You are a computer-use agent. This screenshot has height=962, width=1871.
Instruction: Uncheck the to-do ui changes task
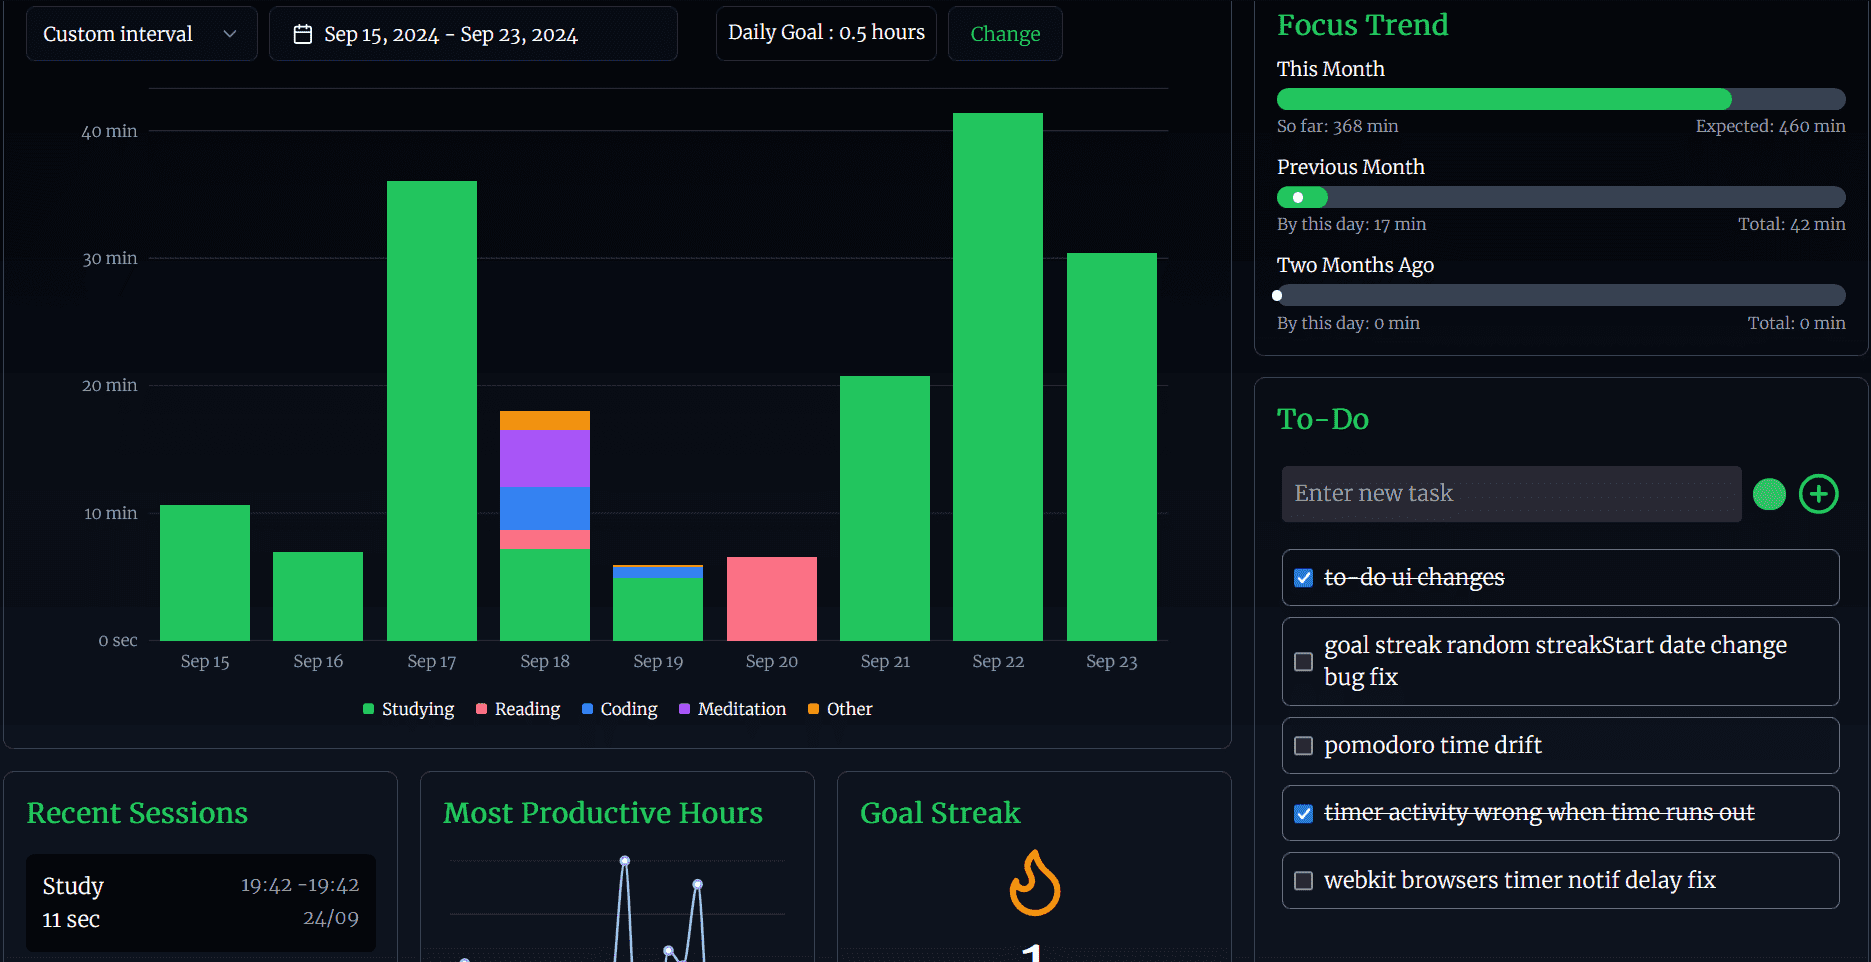[1303, 578]
